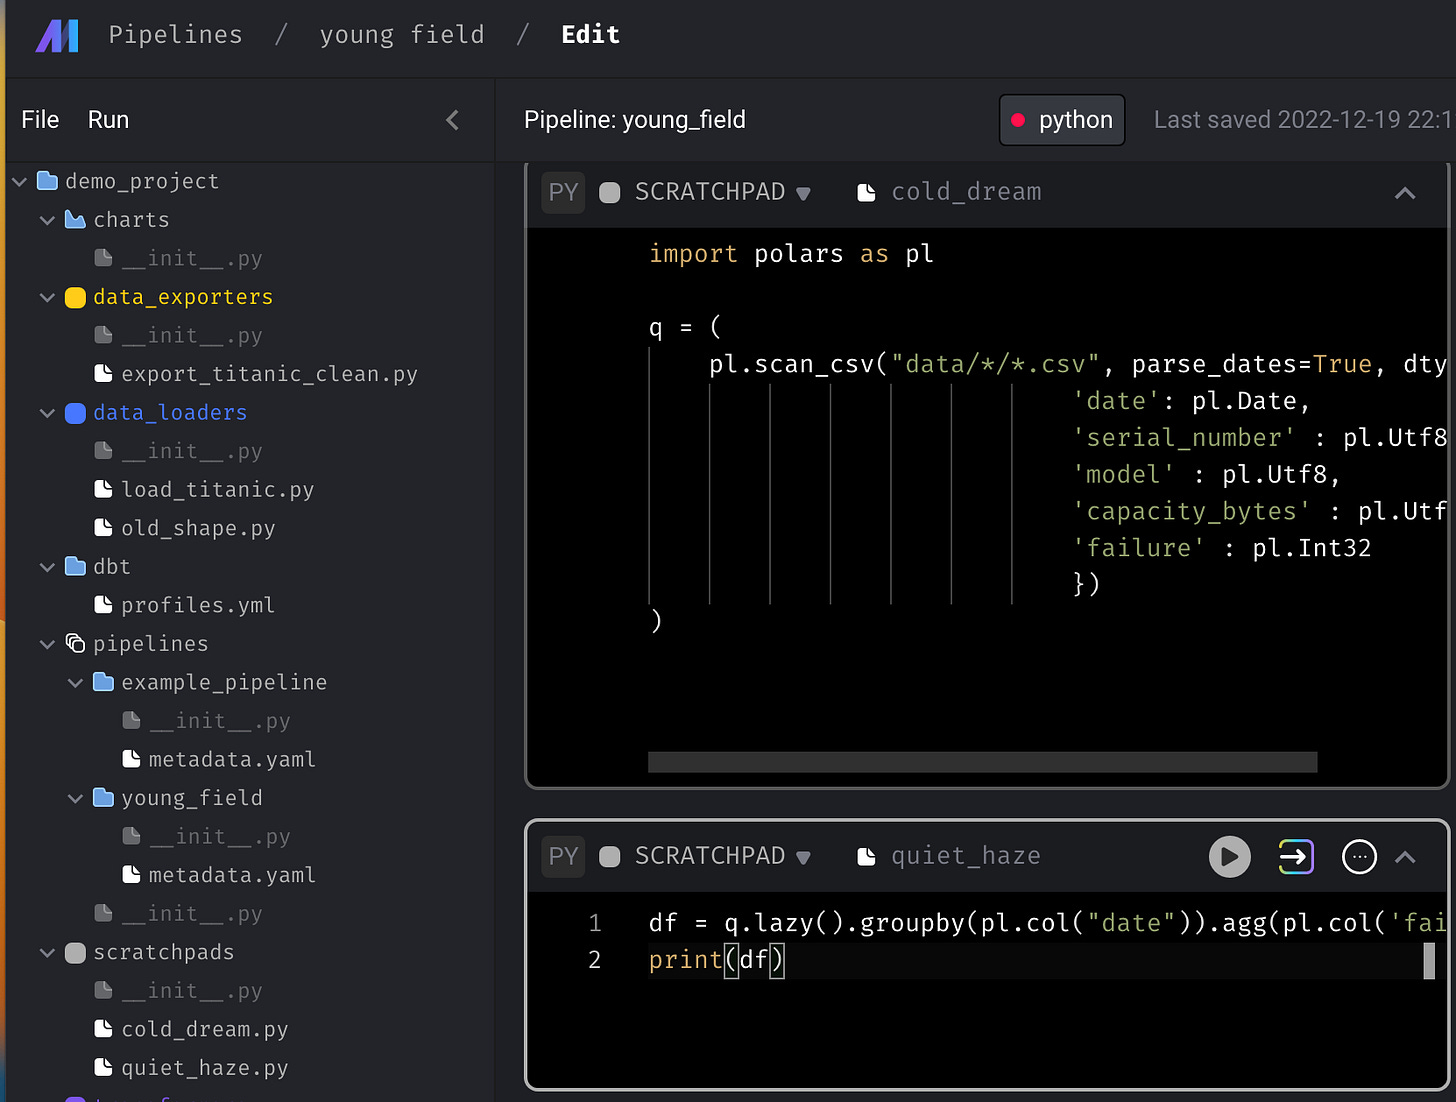Viewport: 1456px width, 1102px height.
Task: Click the file icon beside cold_dream name
Action: tap(866, 191)
